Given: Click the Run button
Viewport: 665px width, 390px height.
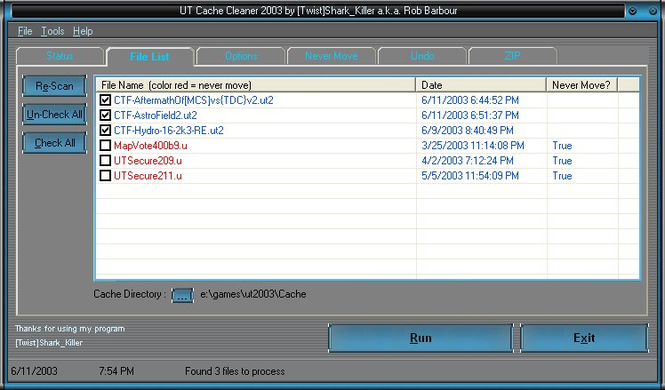Looking at the screenshot, I should pyautogui.click(x=421, y=338).
